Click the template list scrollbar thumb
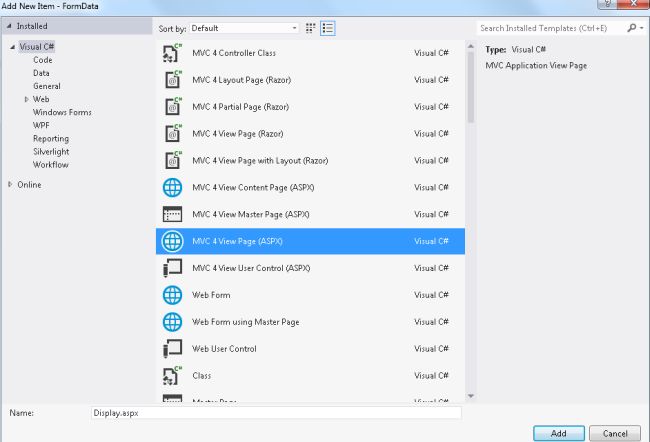Screen dimensions: 650x442 click(x=471, y=86)
